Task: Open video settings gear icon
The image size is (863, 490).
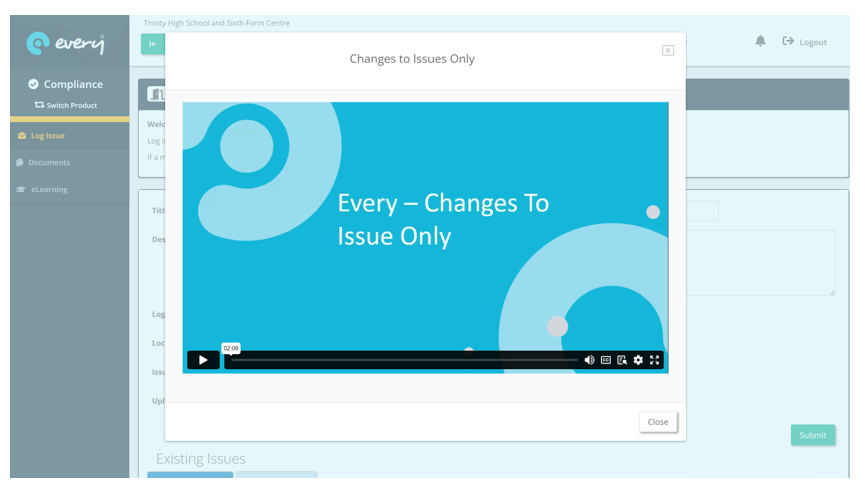Action: (638, 360)
